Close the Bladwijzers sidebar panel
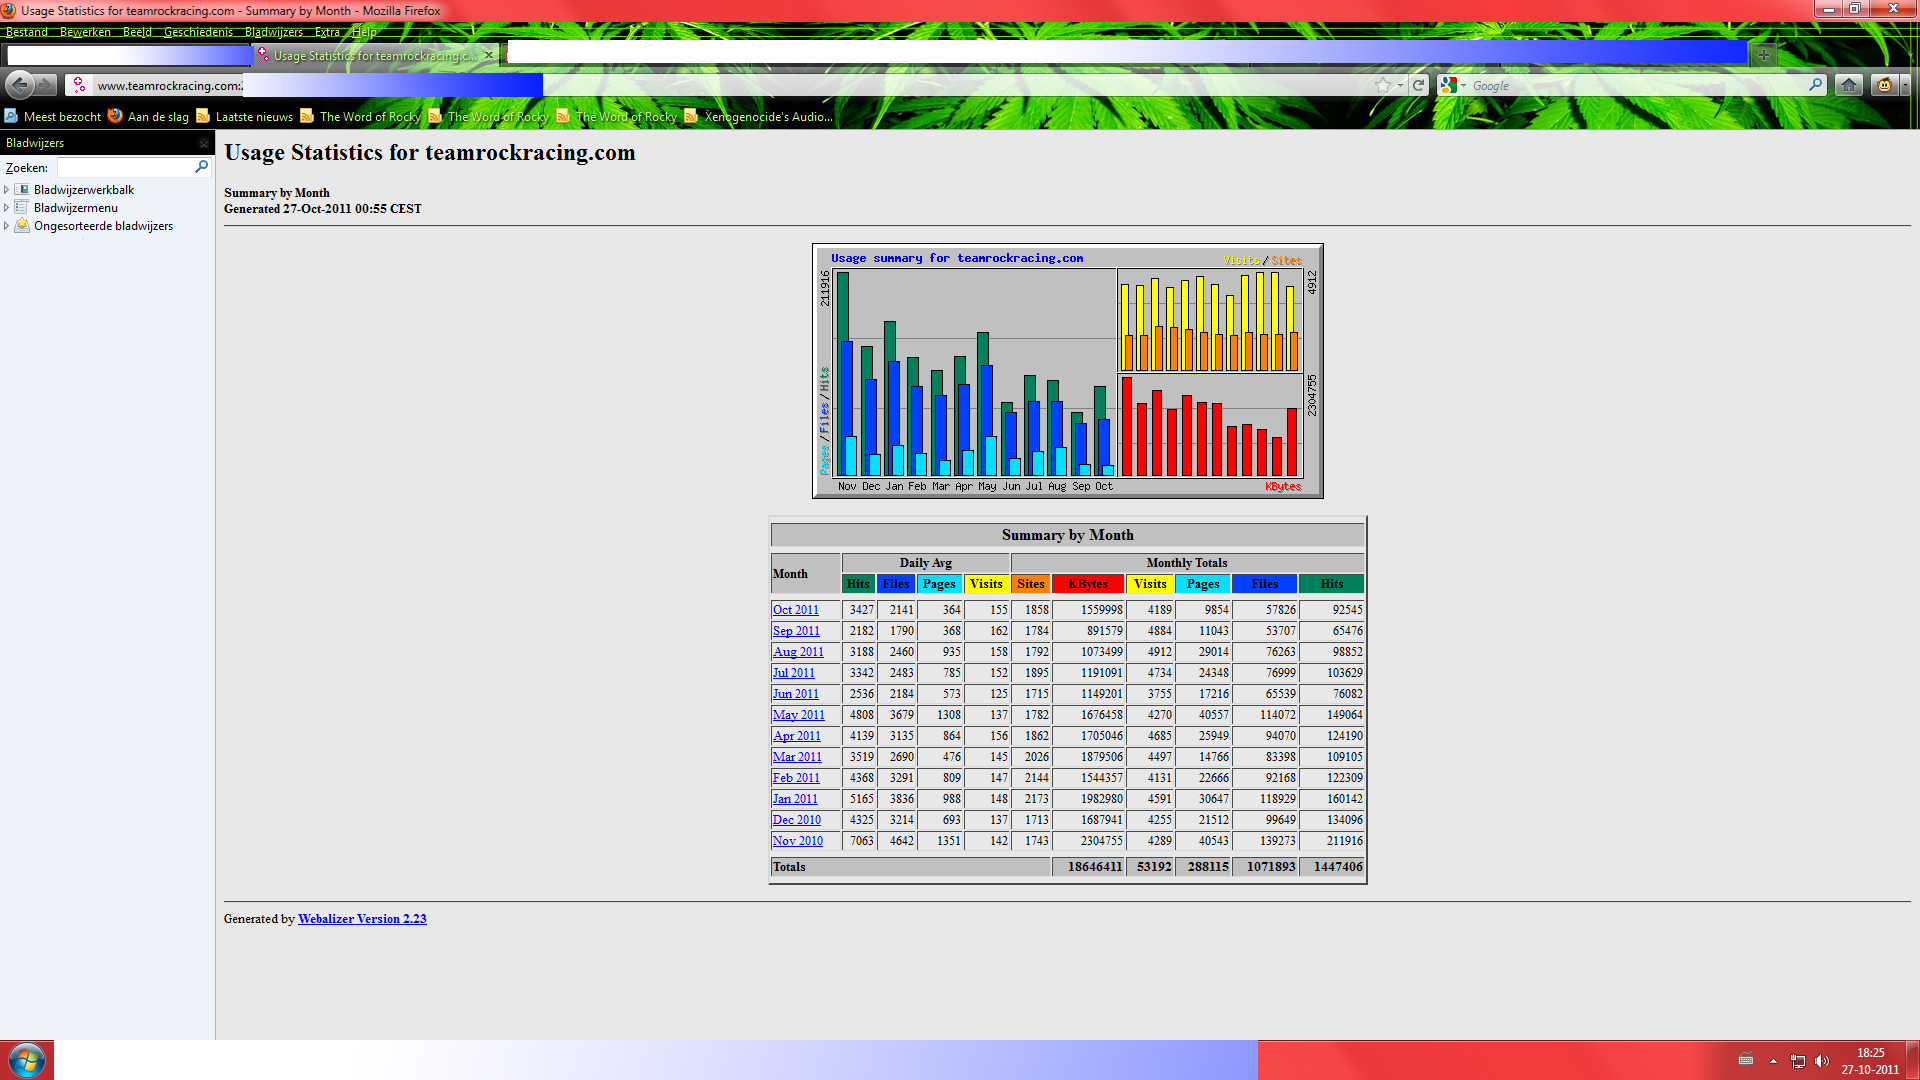 click(204, 143)
